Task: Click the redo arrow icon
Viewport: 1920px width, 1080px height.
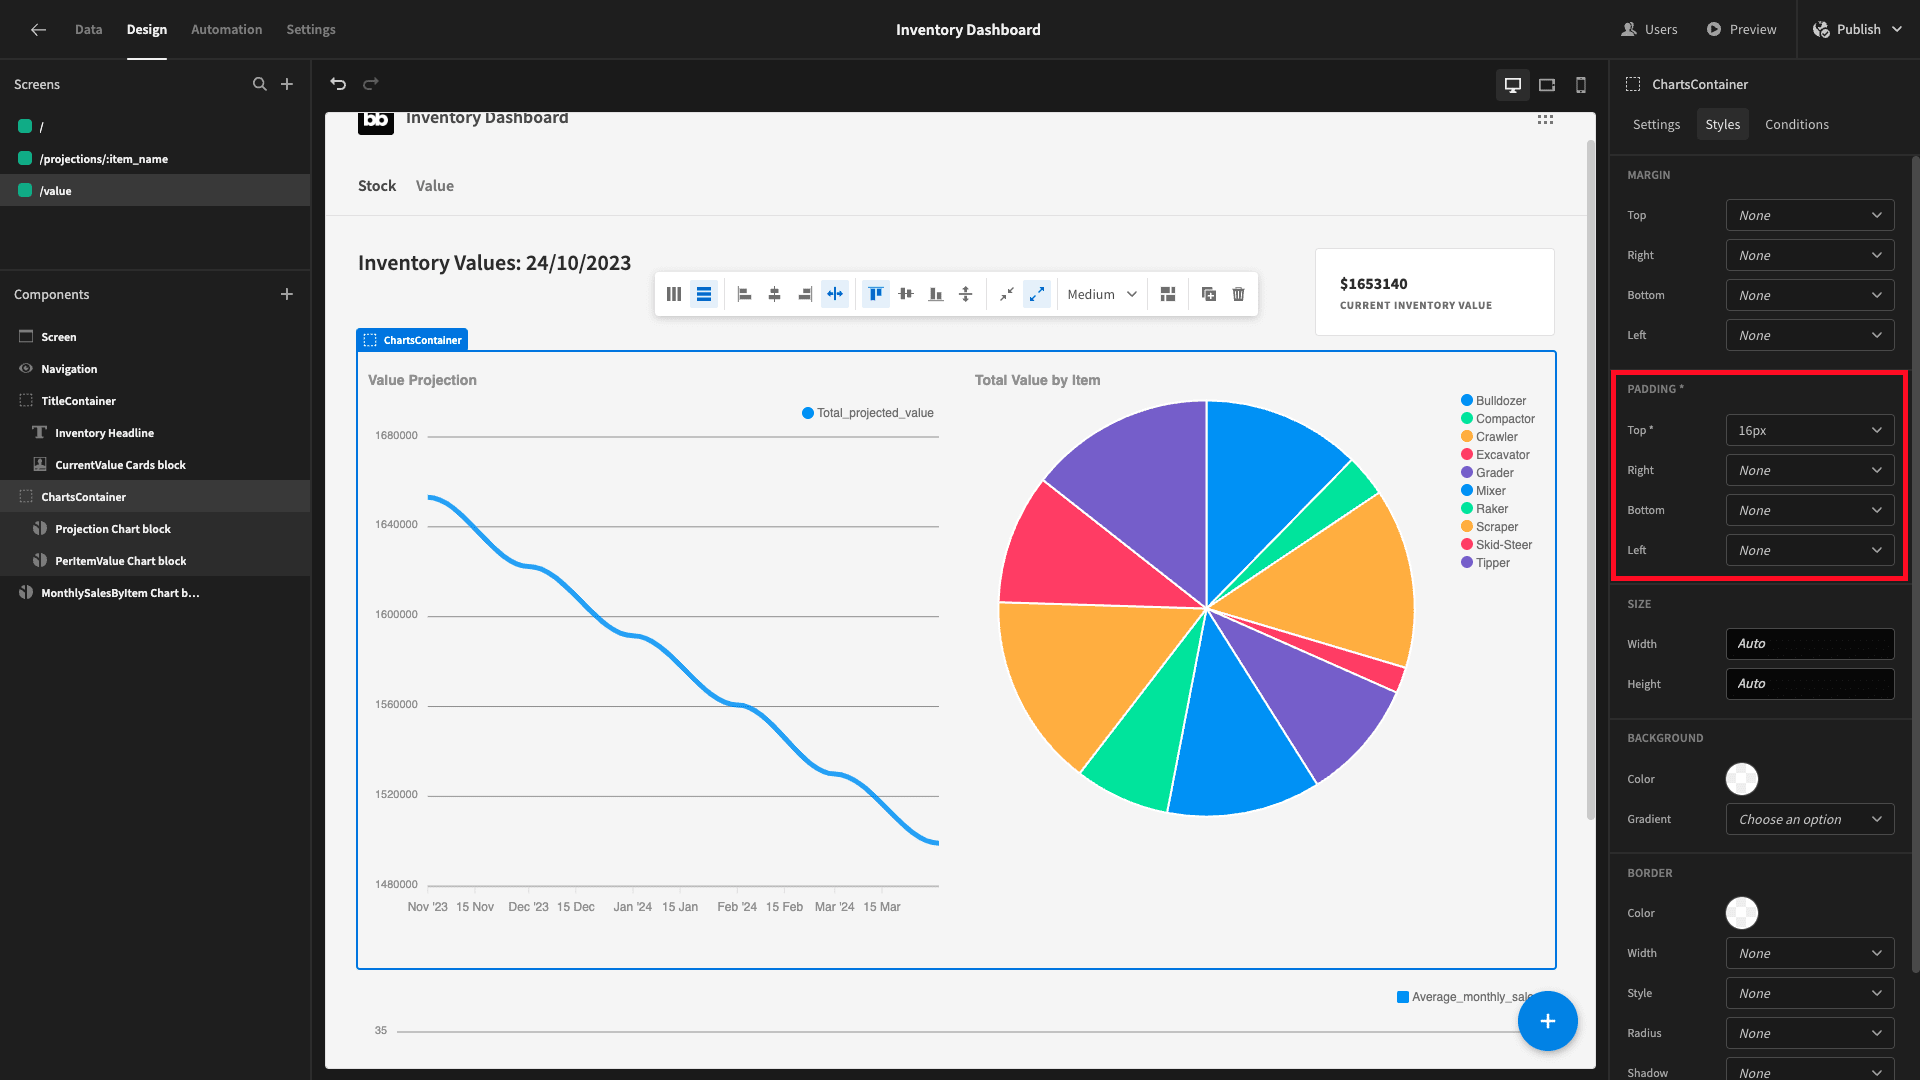Action: 371,84
